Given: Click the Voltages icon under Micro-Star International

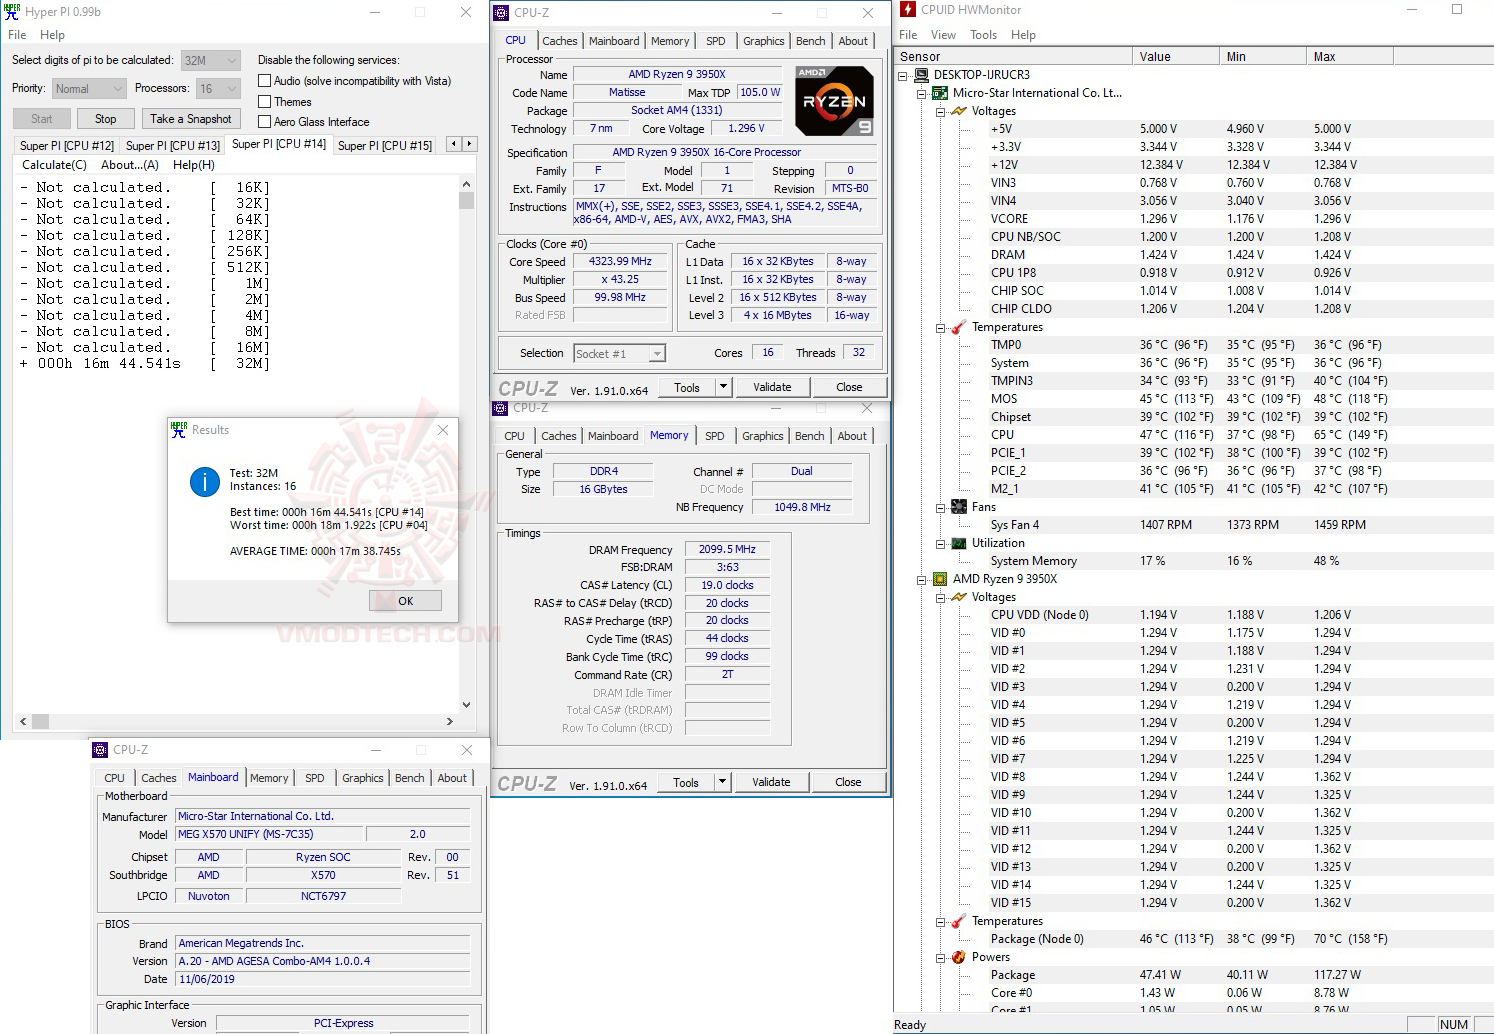Looking at the screenshot, I should click(x=957, y=110).
